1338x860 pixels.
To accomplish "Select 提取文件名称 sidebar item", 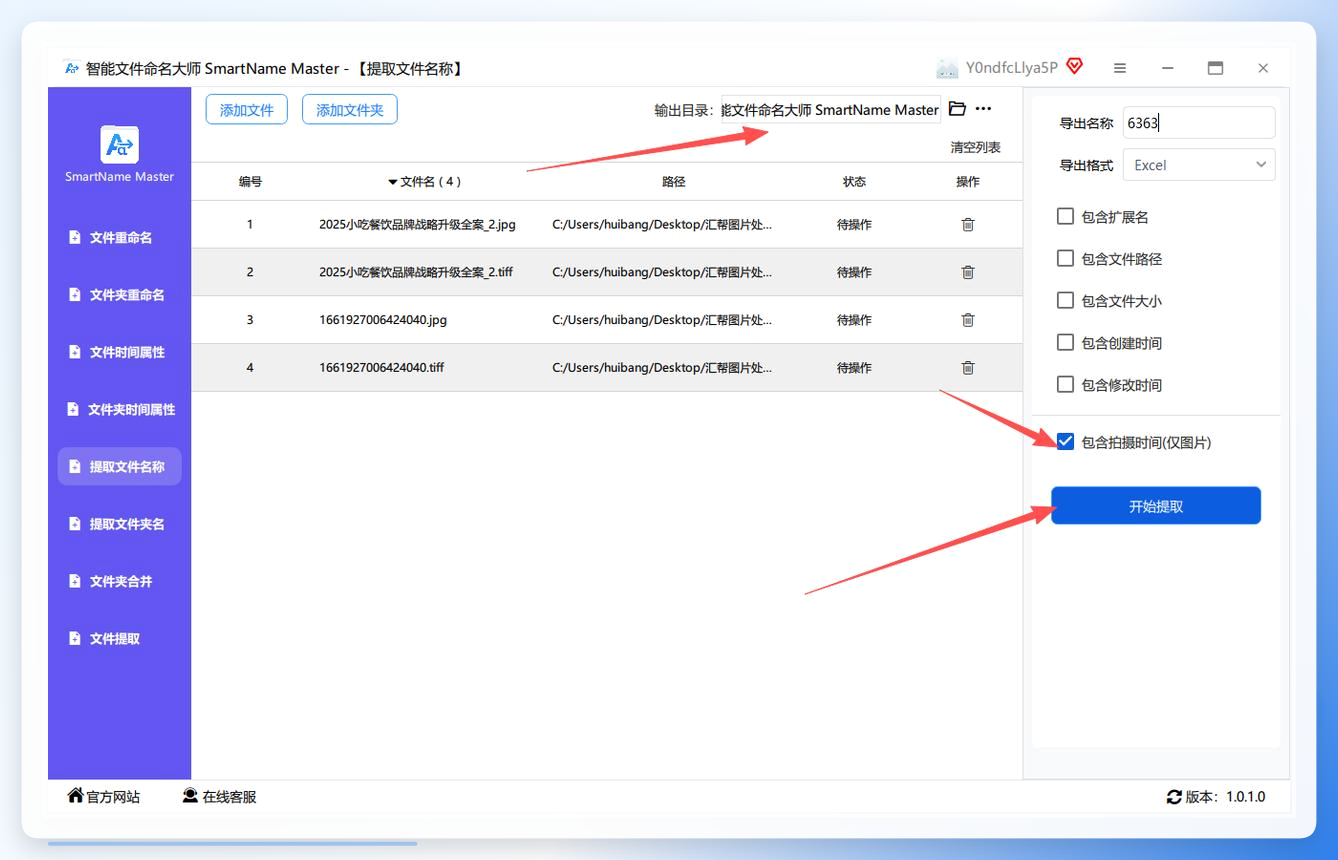I will click(x=120, y=466).
